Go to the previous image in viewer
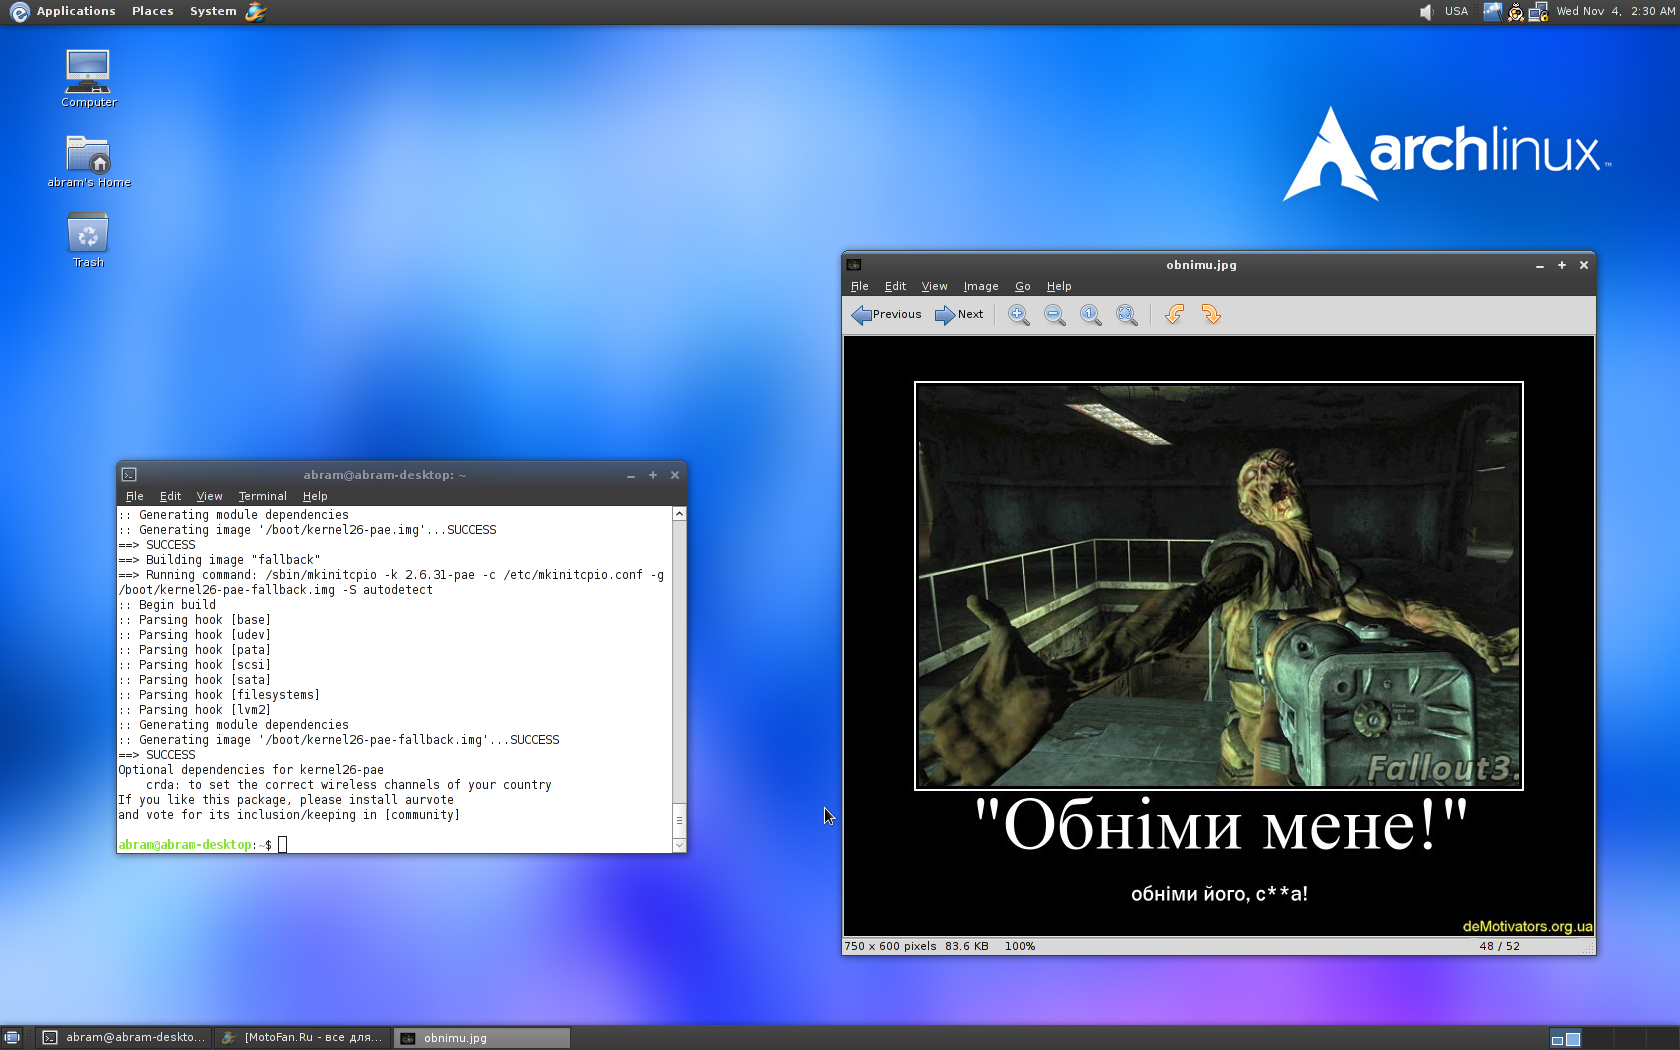The width and height of the screenshot is (1680, 1050). coord(886,315)
